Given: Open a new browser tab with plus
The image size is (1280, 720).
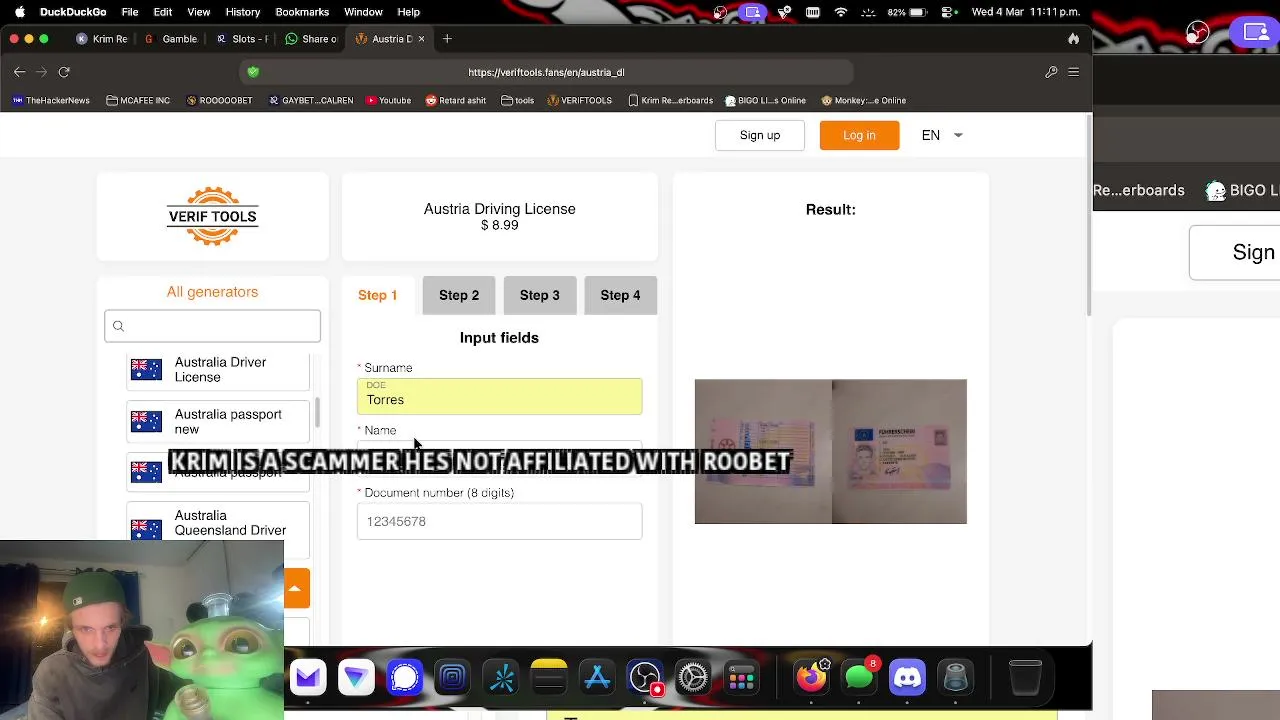Looking at the screenshot, I should coord(447,39).
